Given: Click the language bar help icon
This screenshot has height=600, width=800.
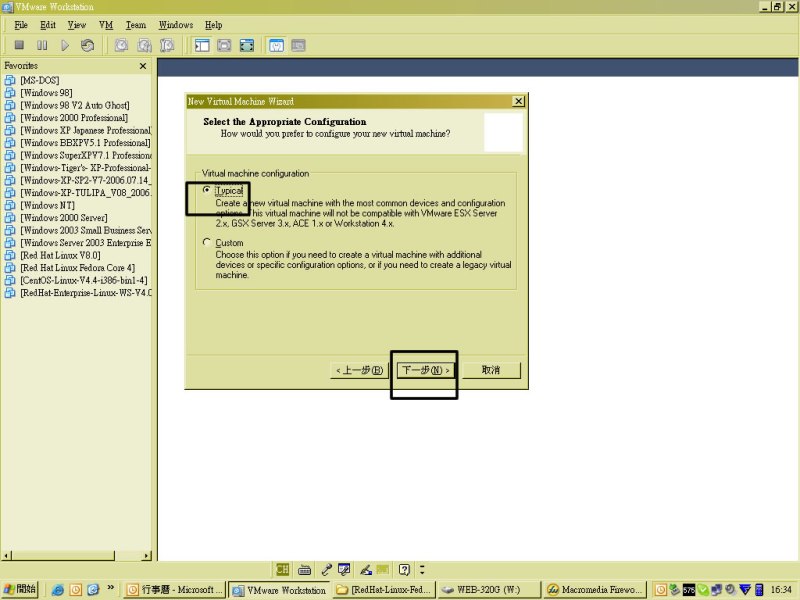Looking at the screenshot, I should pos(405,569).
